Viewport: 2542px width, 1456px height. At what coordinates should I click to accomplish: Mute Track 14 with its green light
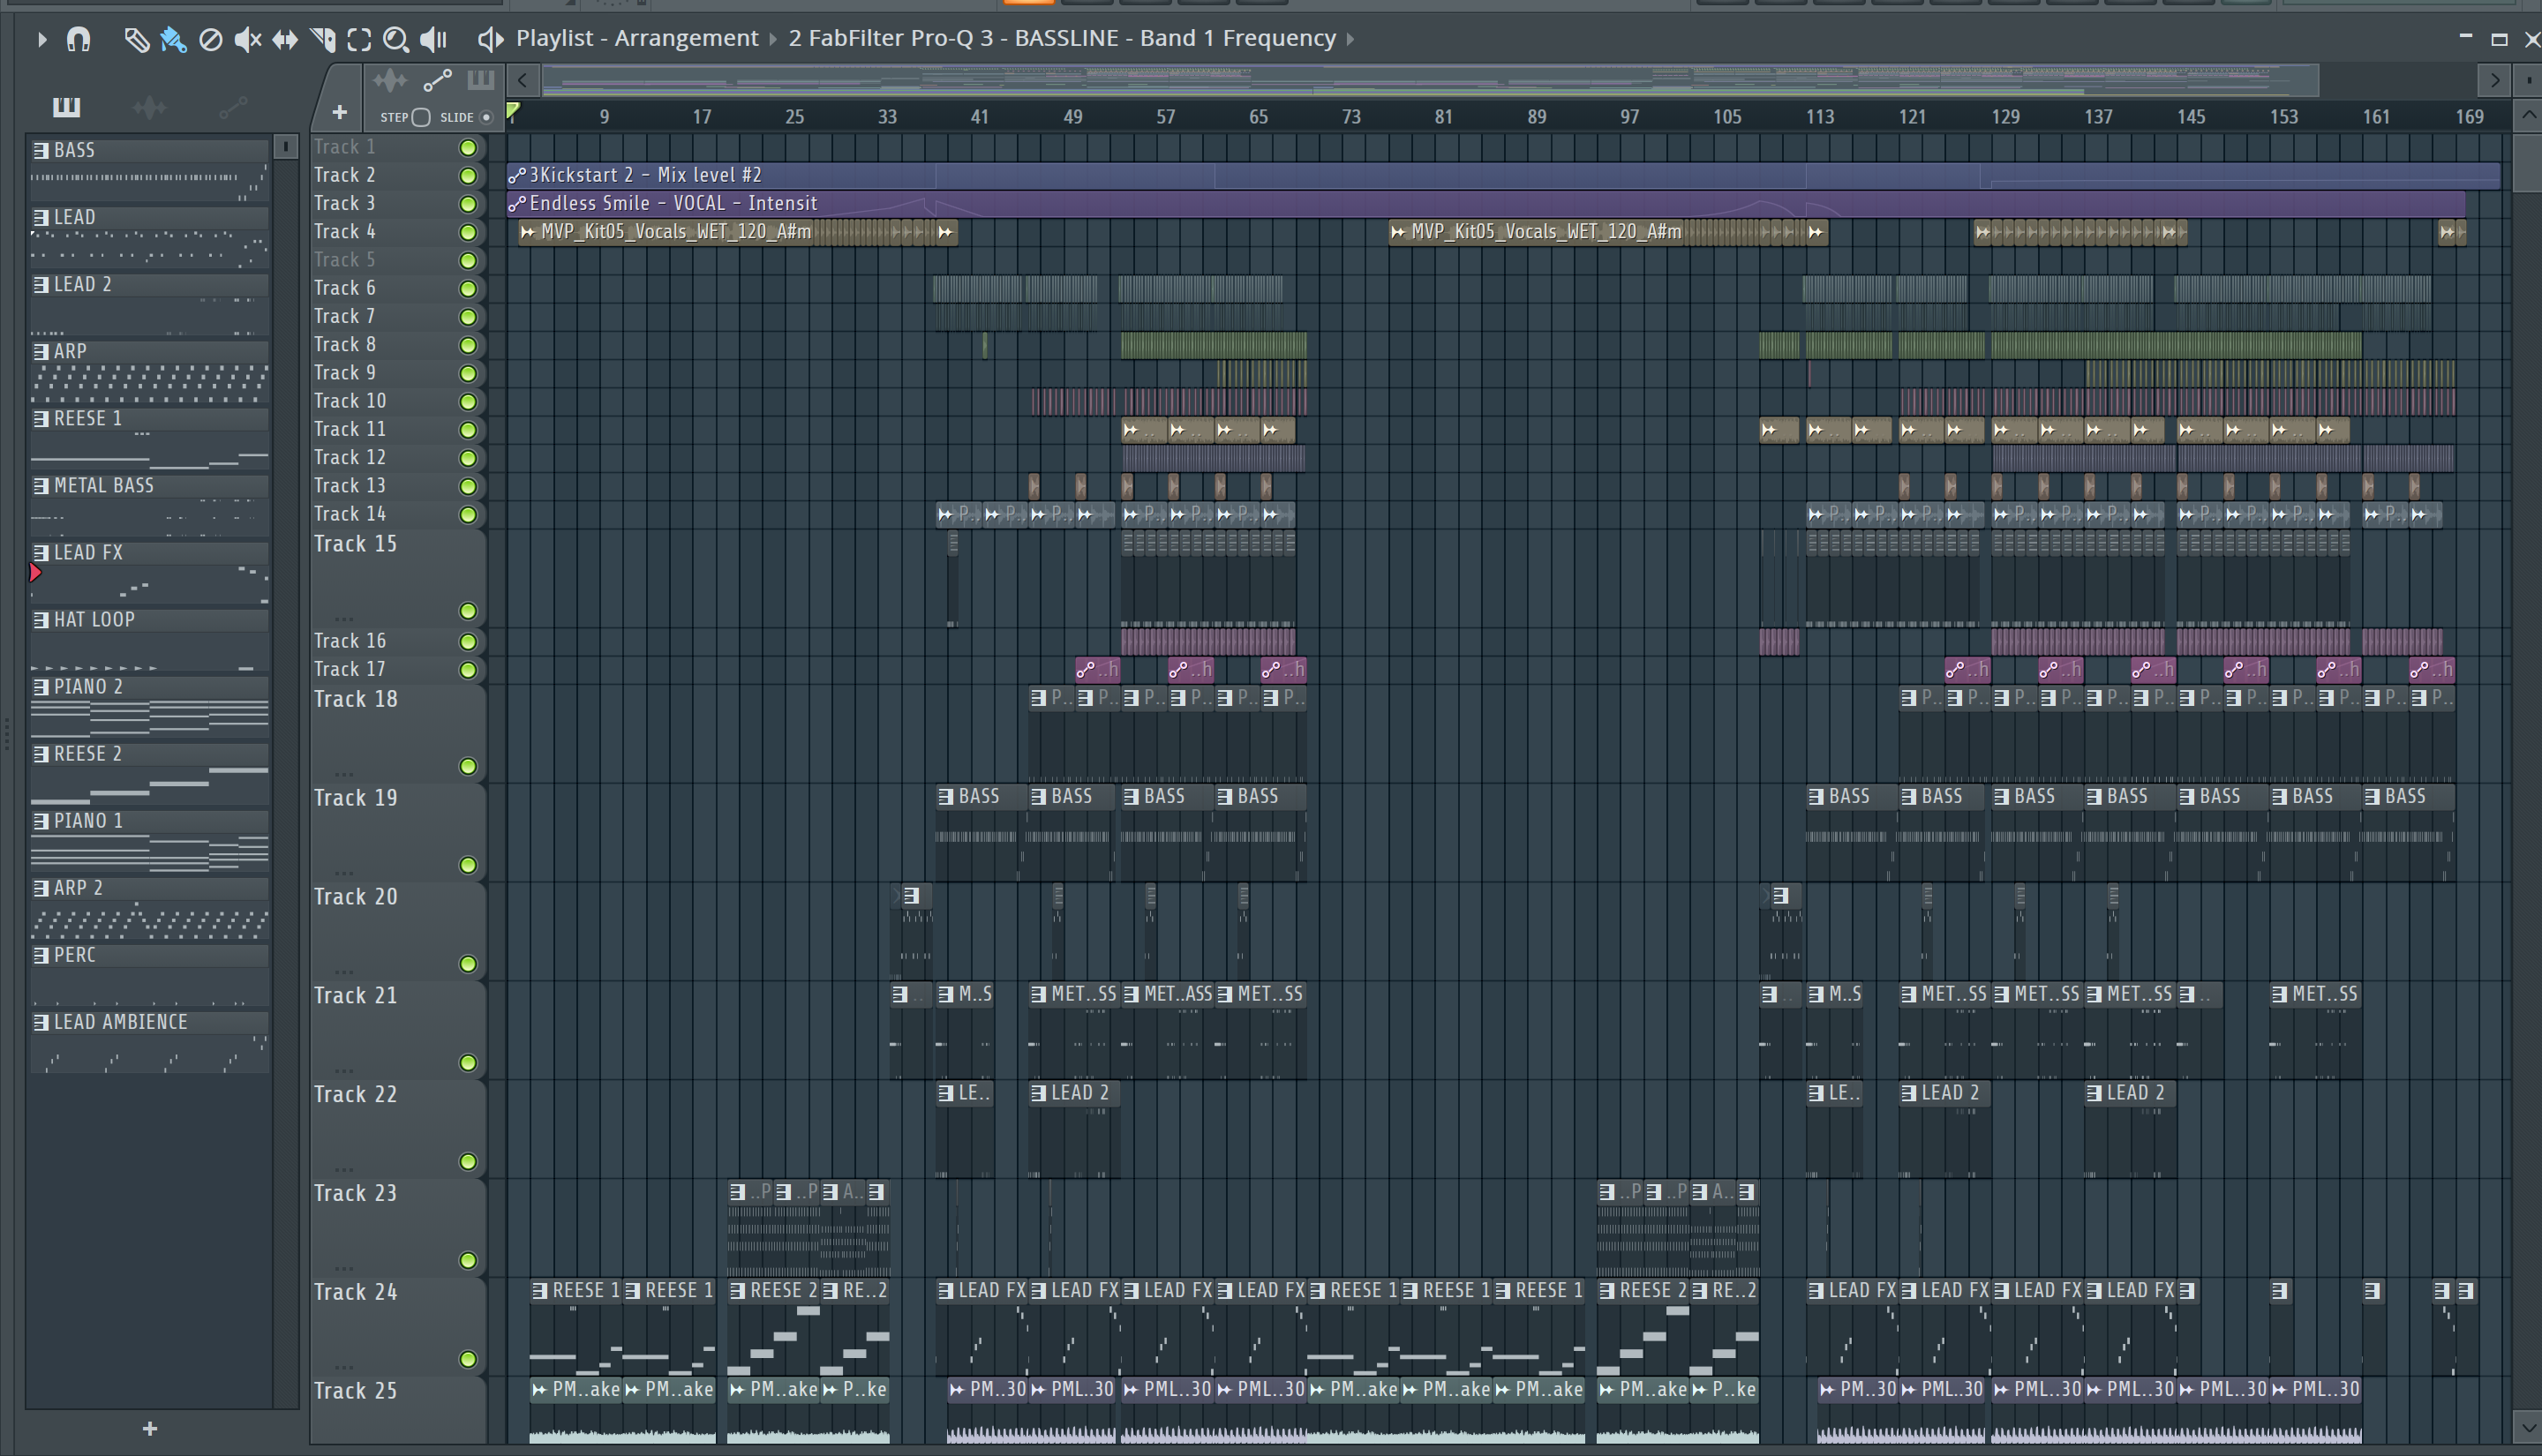pyautogui.click(x=467, y=515)
